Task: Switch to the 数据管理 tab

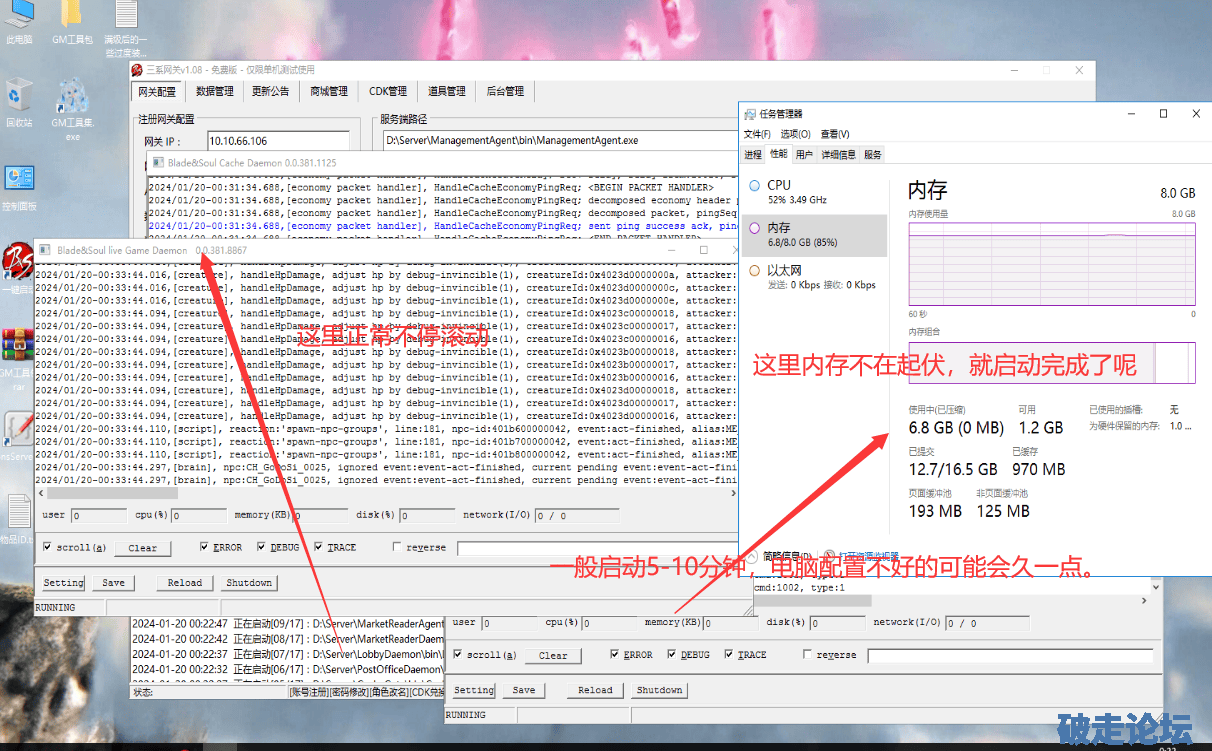Action: click(x=214, y=91)
